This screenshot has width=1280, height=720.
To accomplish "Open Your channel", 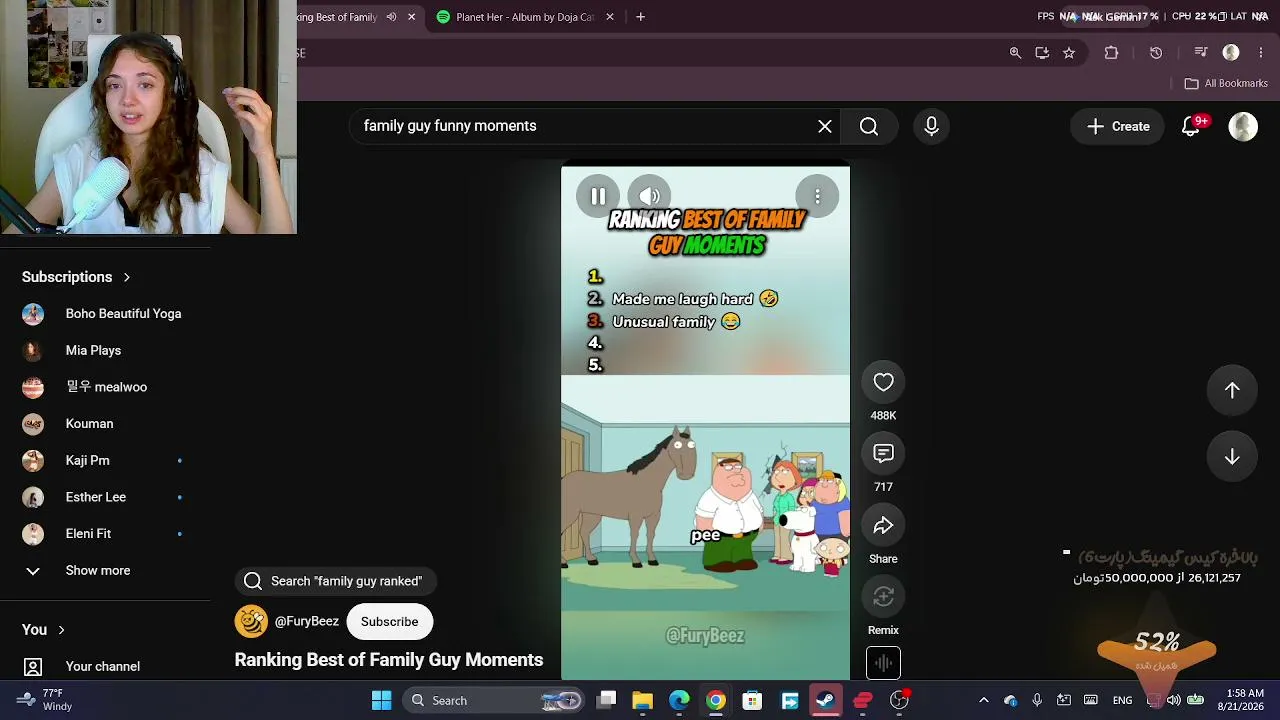I will tap(105, 667).
